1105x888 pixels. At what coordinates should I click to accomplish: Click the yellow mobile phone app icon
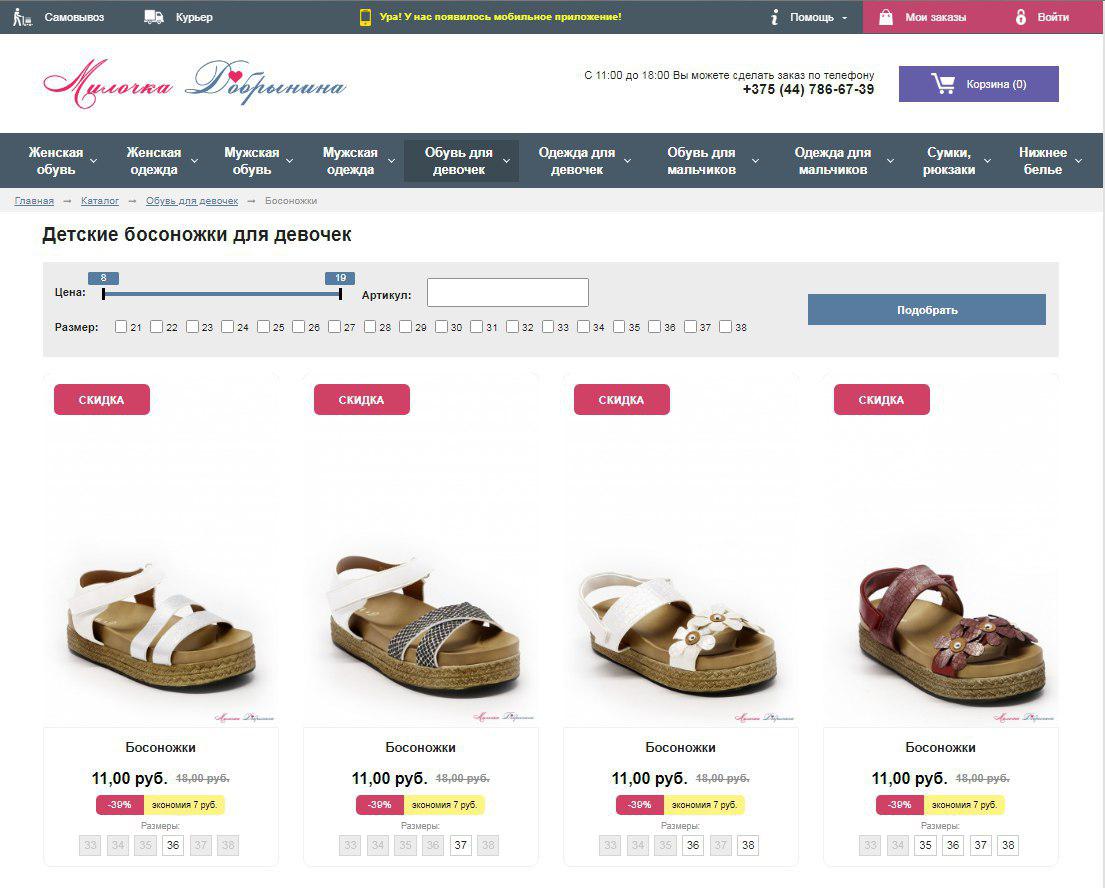click(365, 17)
